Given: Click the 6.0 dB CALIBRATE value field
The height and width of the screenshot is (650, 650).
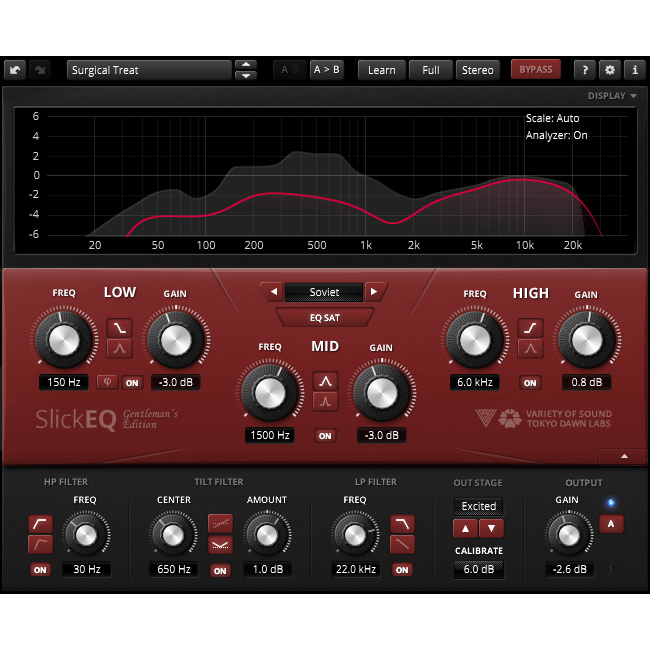Looking at the screenshot, I should [478, 569].
